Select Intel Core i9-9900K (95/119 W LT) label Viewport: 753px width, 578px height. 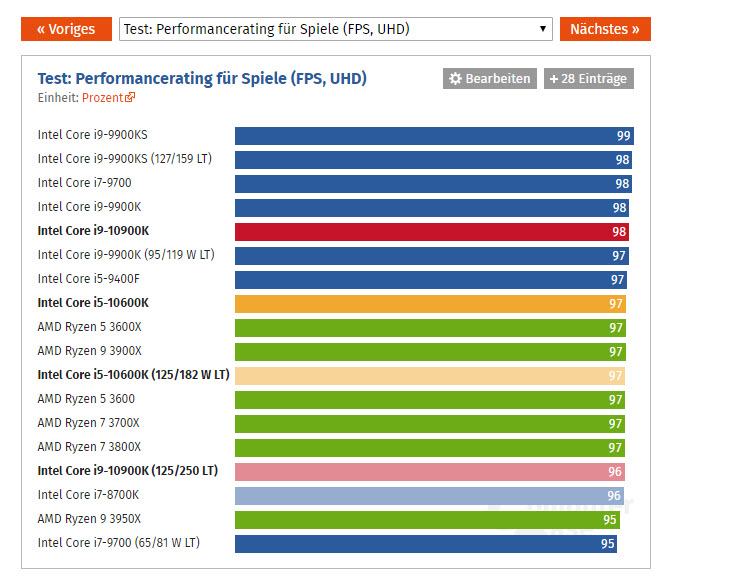(x=126, y=255)
